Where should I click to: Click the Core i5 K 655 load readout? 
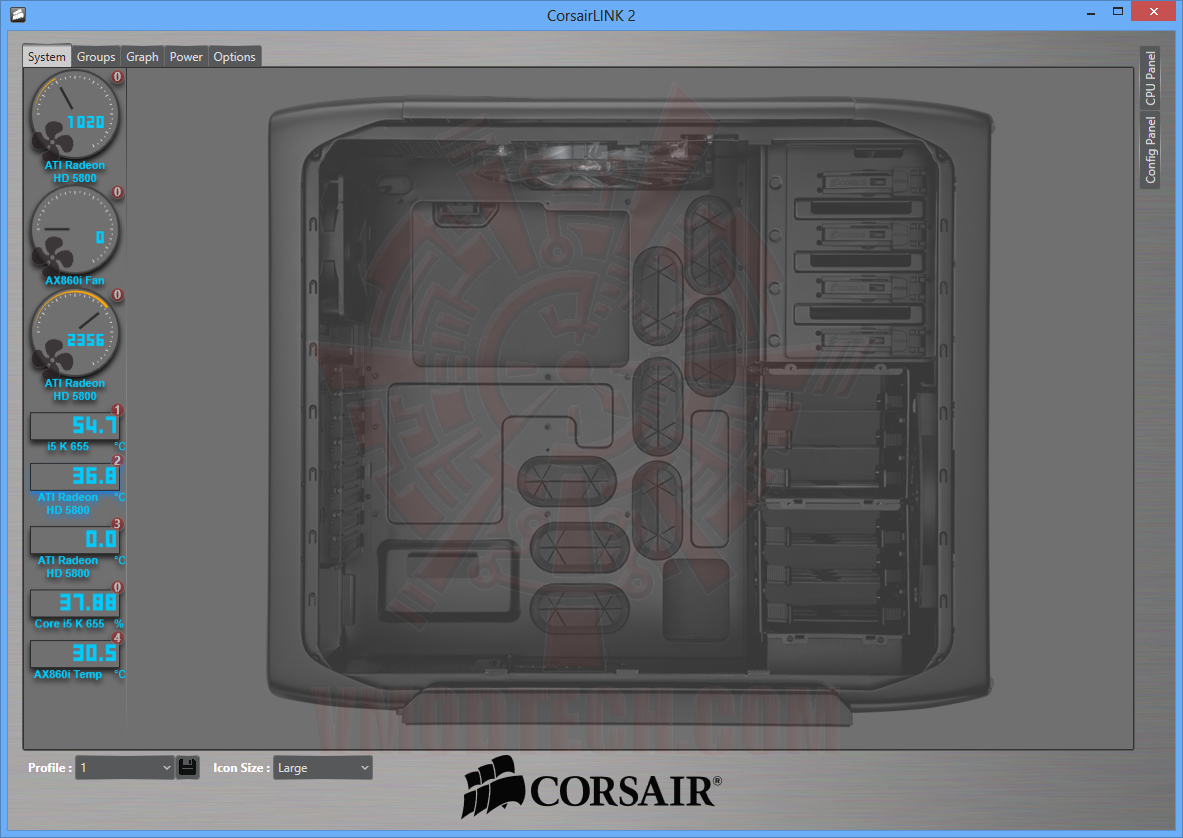tap(75, 603)
